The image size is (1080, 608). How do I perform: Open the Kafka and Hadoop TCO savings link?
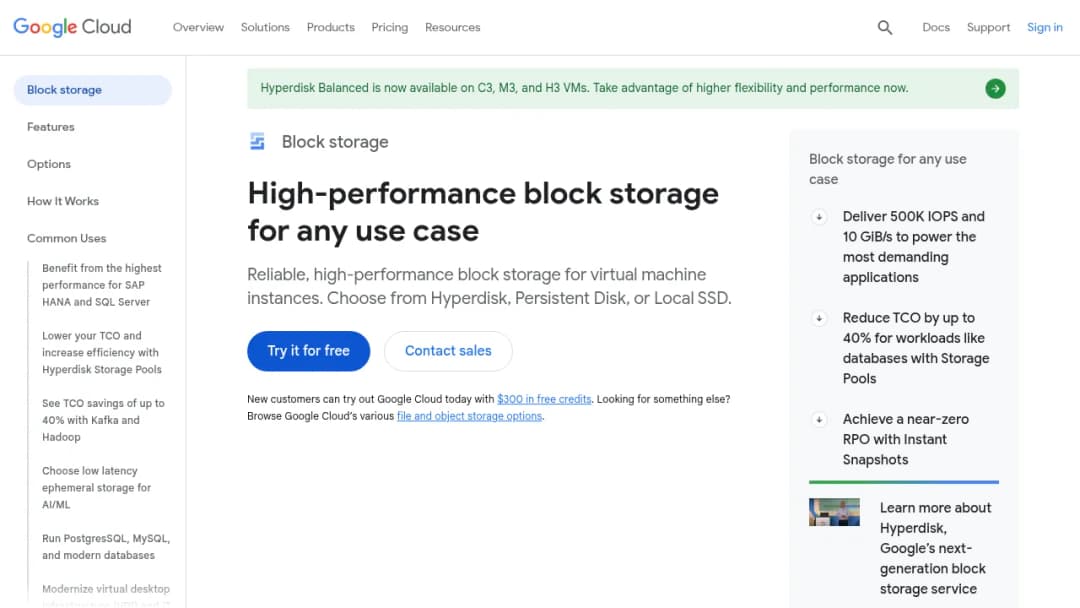pyautogui.click(x=103, y=420)
